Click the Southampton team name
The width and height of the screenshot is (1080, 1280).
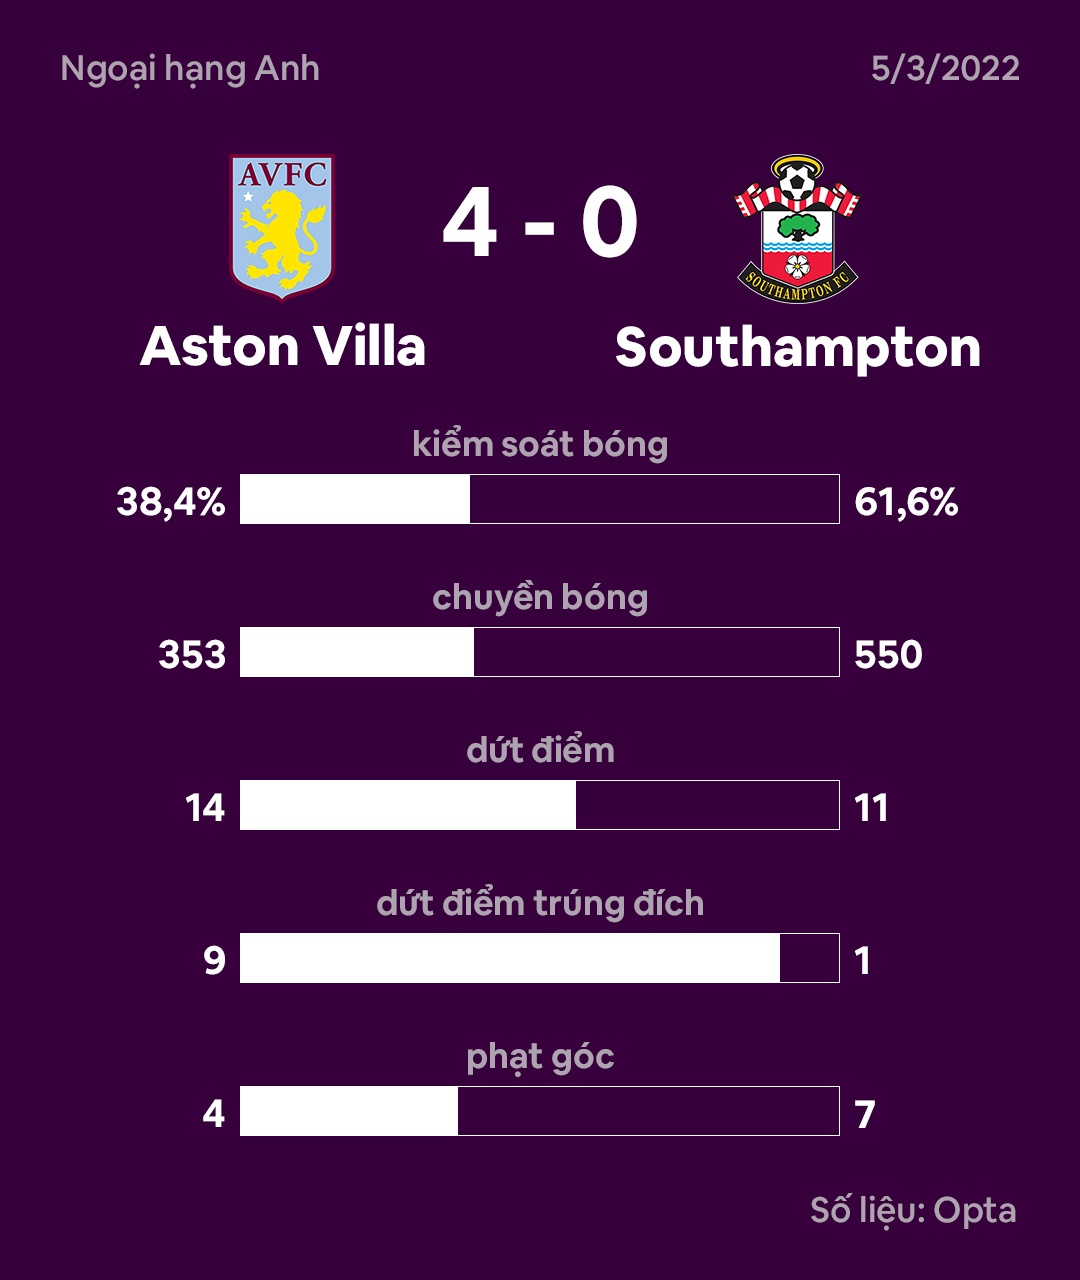(797, 348)
